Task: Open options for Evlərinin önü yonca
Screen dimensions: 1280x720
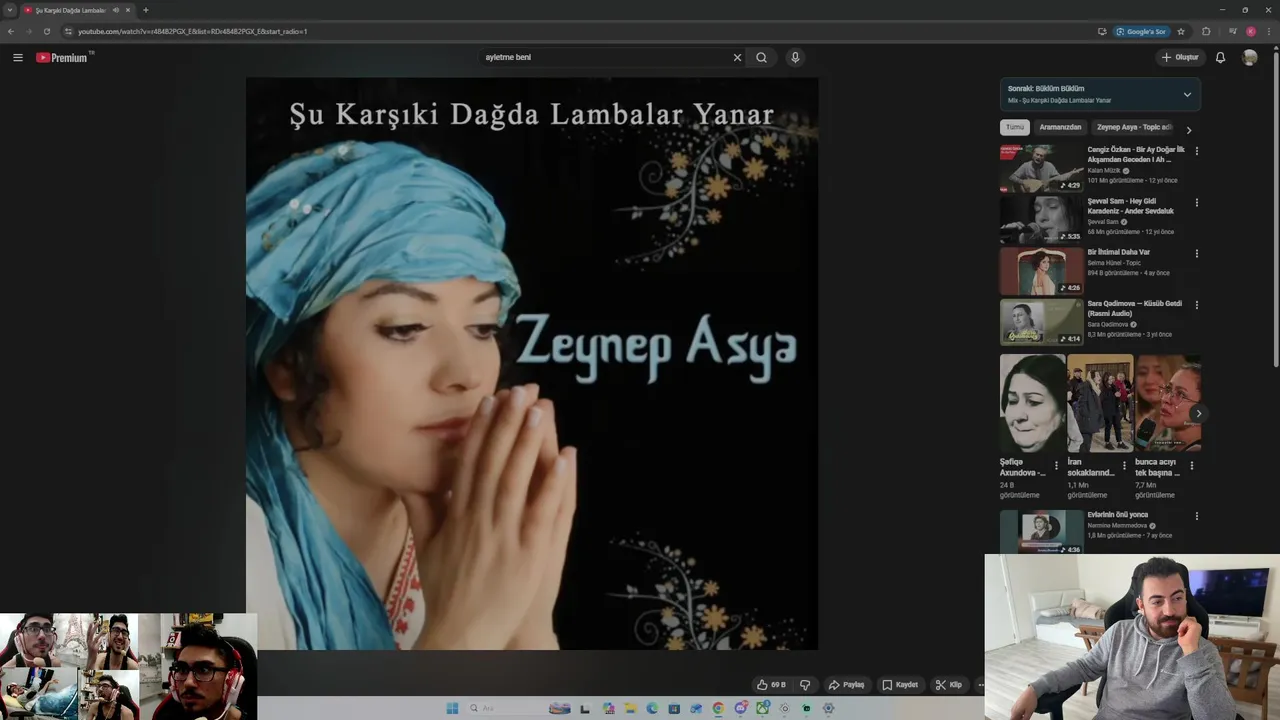Action: (x=1196, y=516)
